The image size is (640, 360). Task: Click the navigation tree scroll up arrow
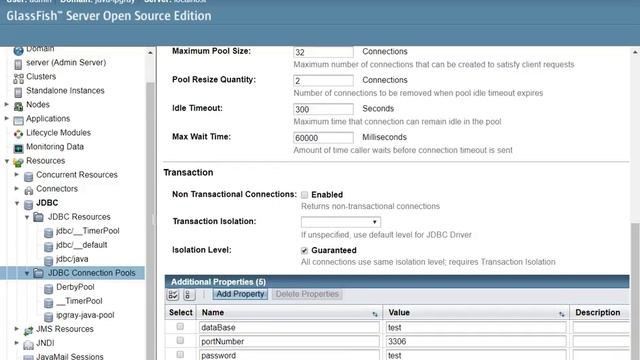[150, 53]
